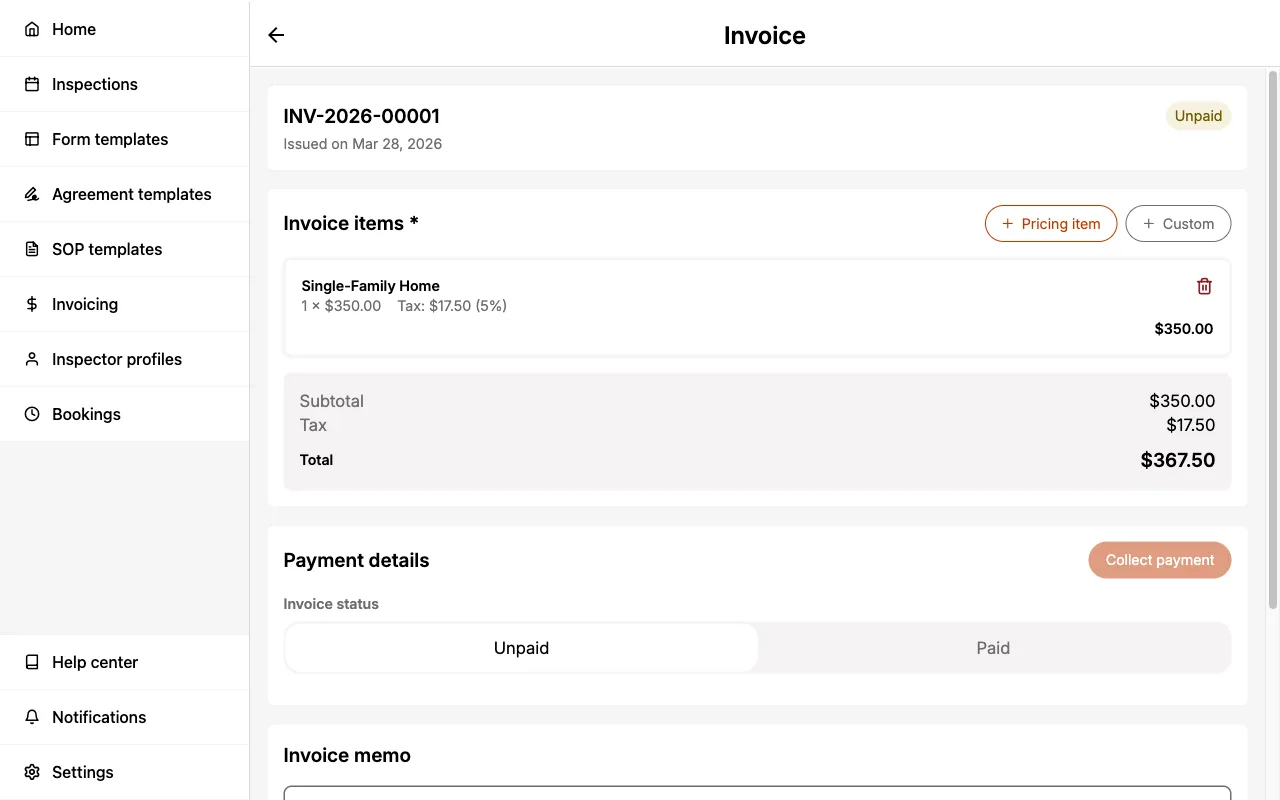Click the Tax $17.50 (5%) line detail

pos(452,306)
